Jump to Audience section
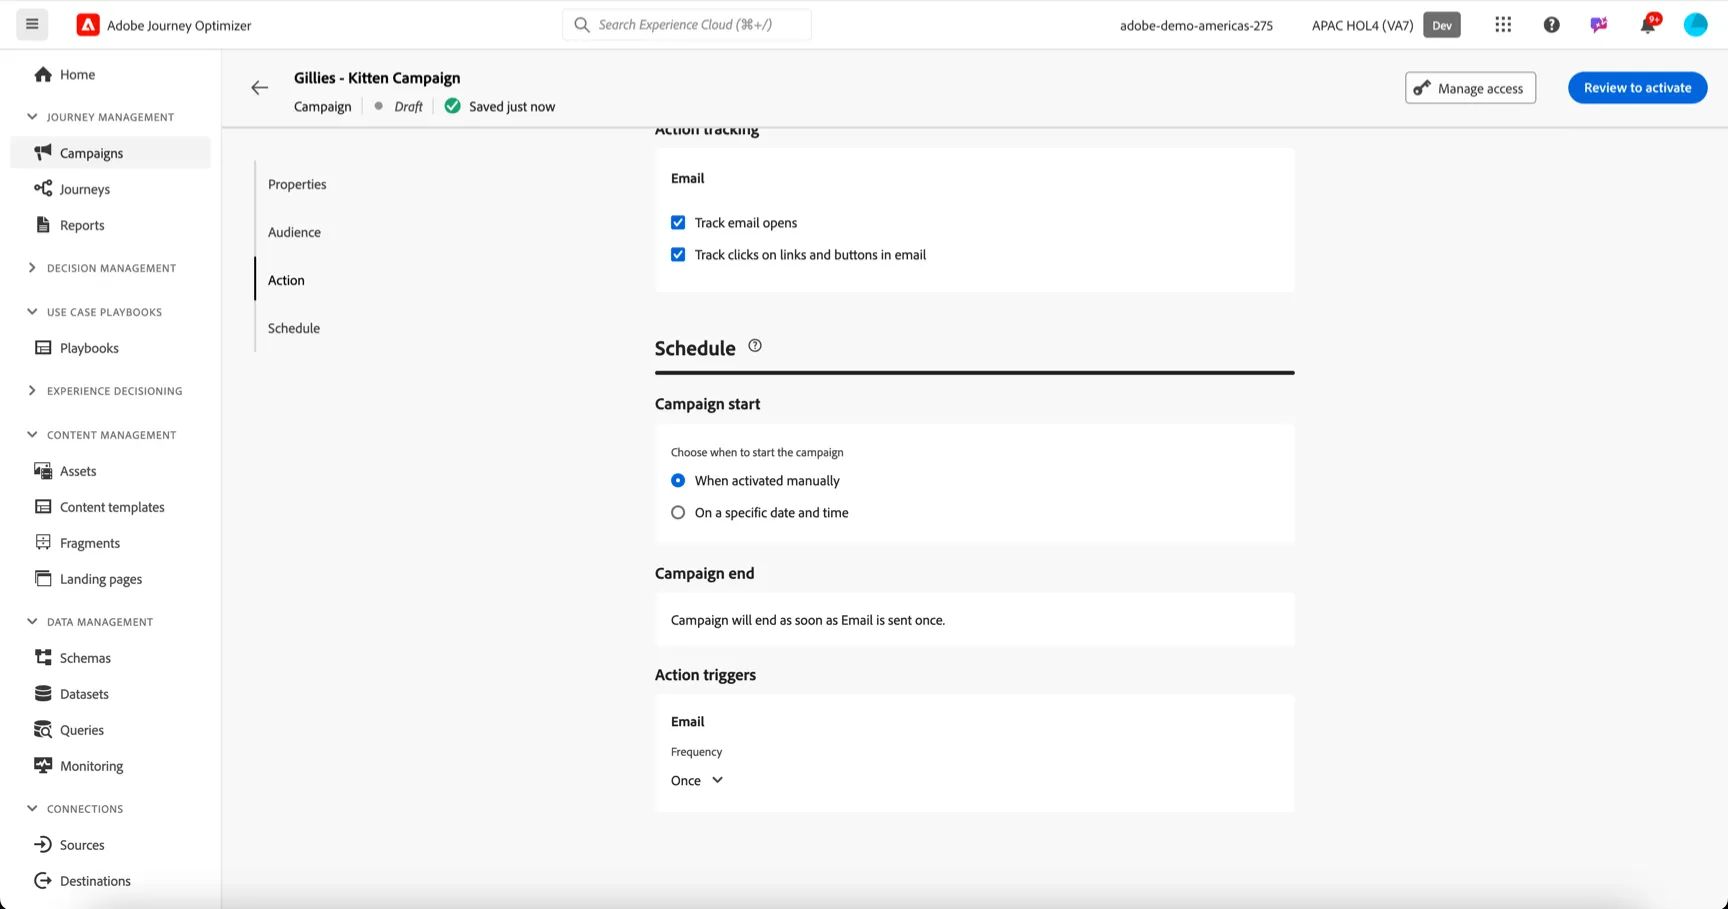The image size is (1728, 909). pos(294,232)
